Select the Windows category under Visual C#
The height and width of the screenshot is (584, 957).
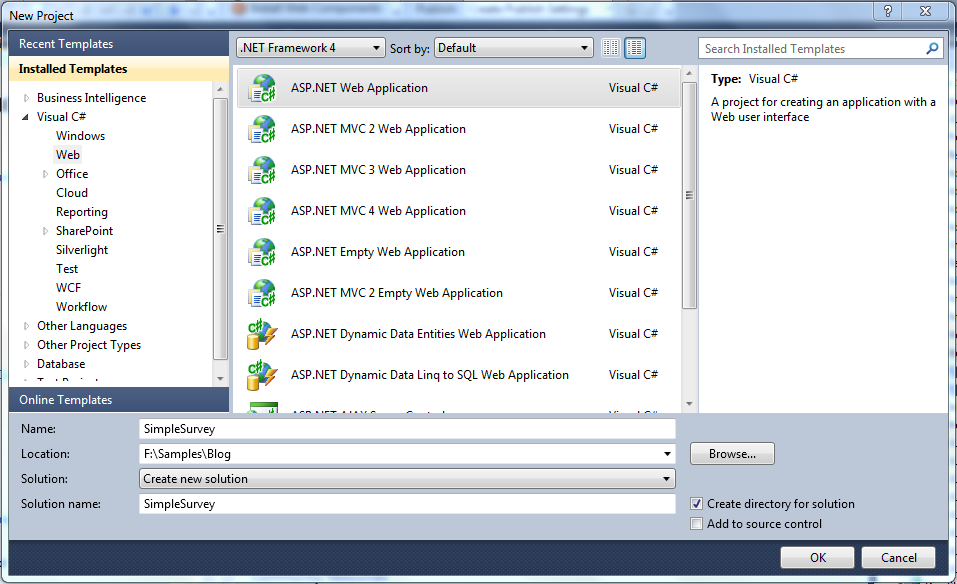point(80,135)
